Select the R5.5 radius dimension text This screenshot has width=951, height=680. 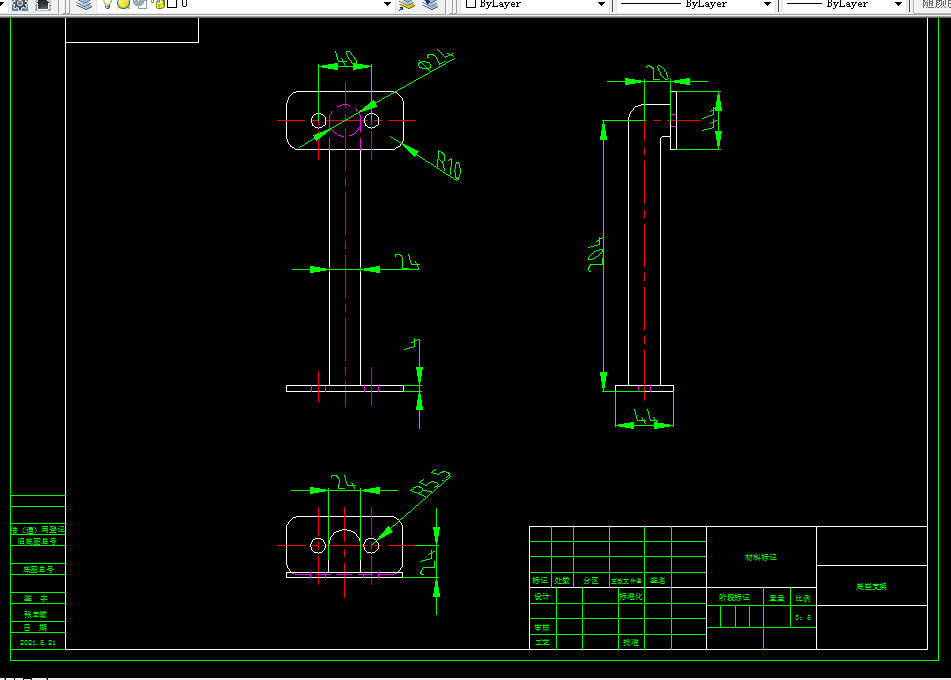(x=431, y=483)
